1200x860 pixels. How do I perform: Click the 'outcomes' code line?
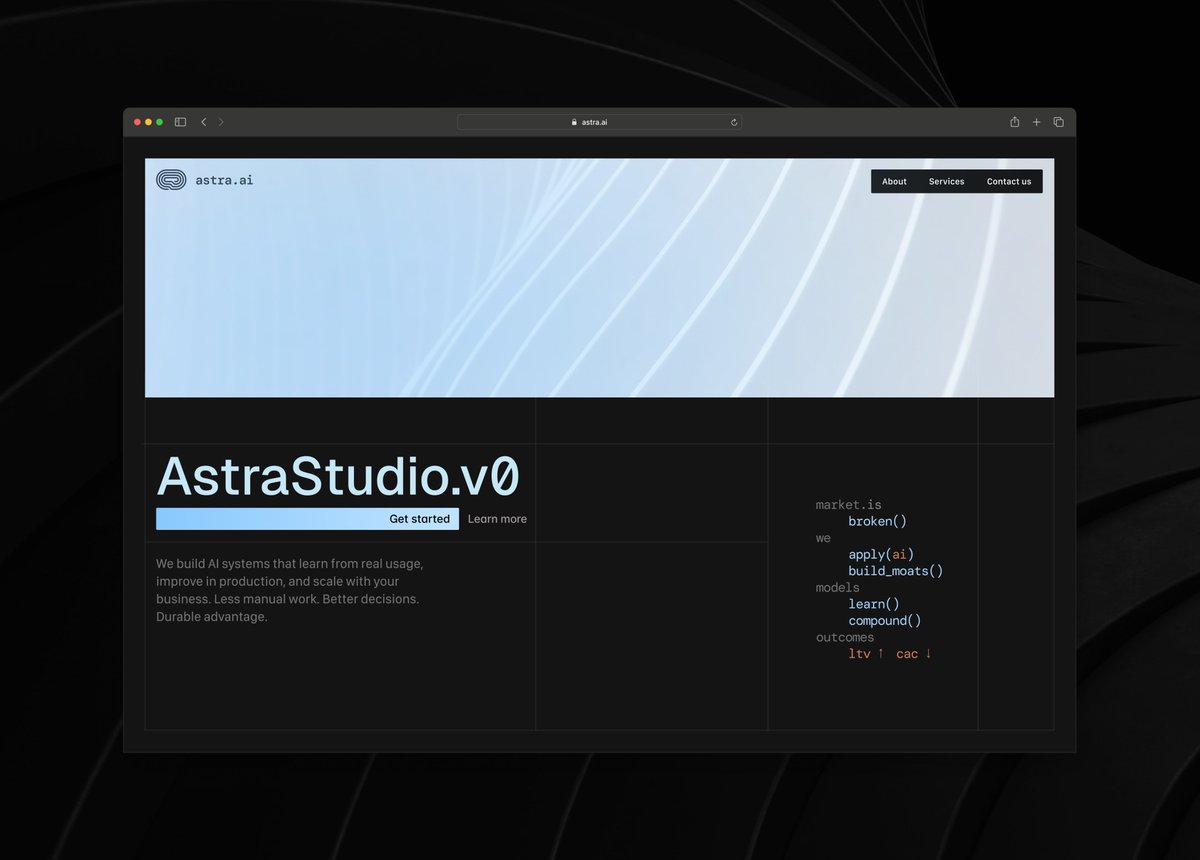pyautogui.click(x=845, y=637)
